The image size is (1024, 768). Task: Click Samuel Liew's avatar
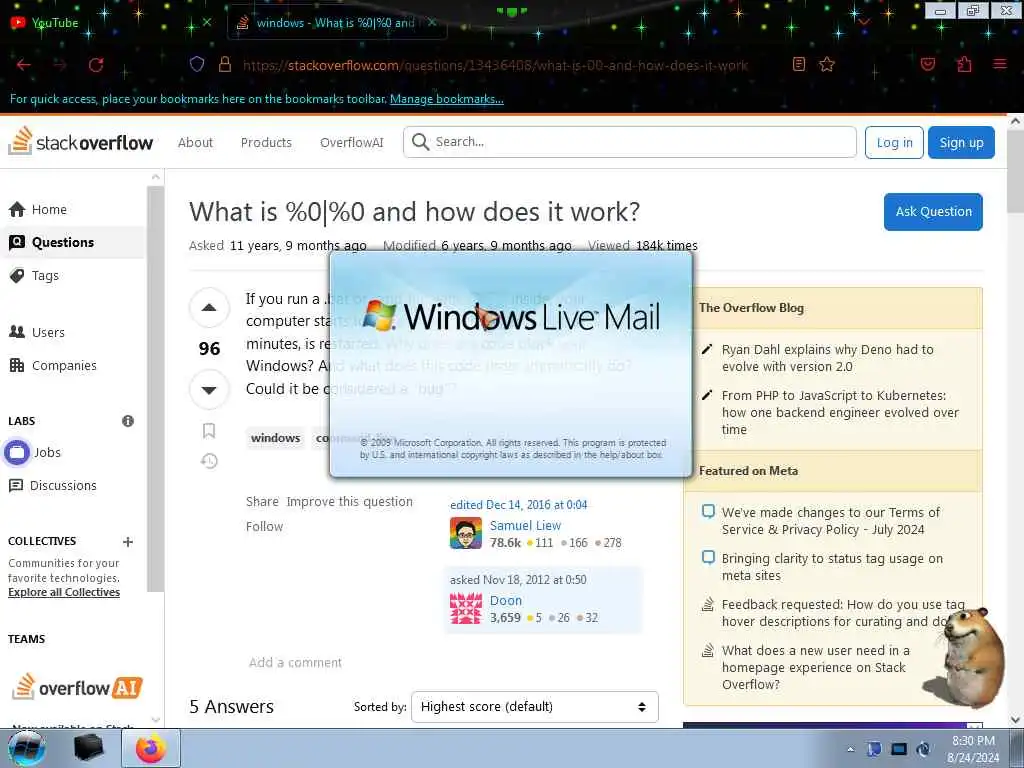[466, 534]
